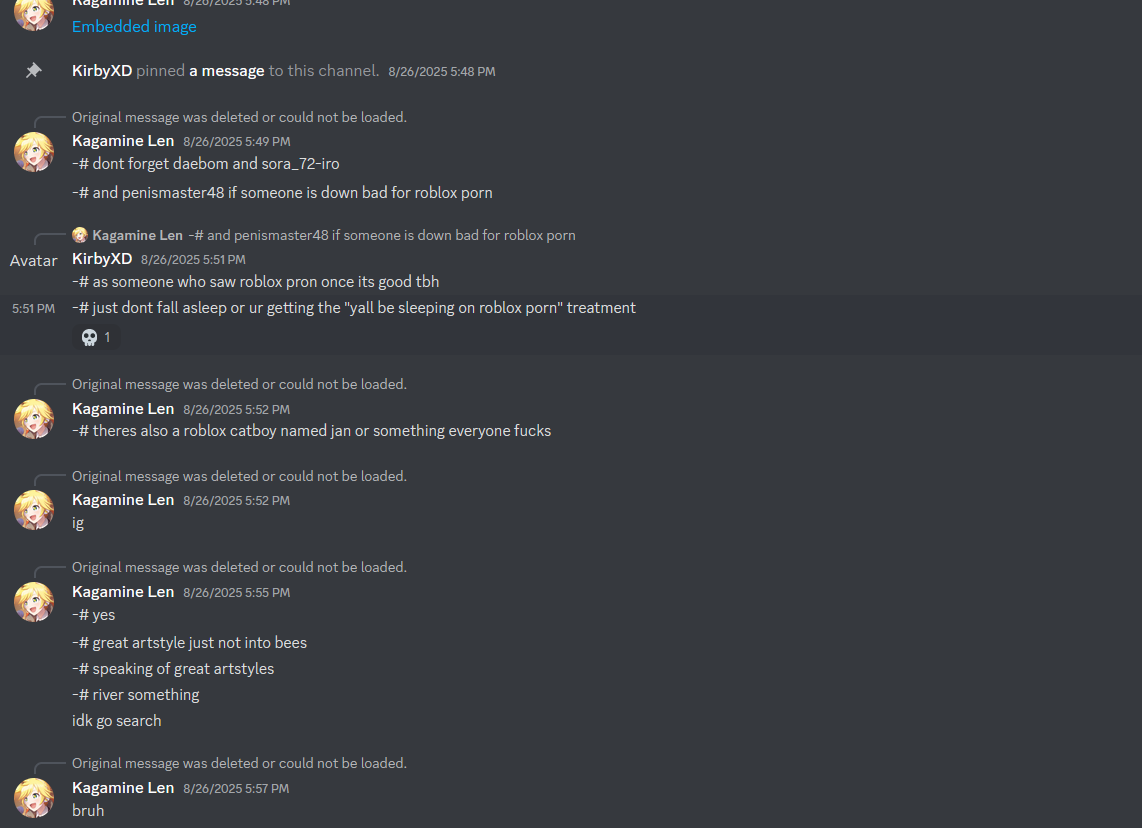Click the 8/26/2025 5:48 PM pin timestamp
This screenshot has width=1142, height=828.
point(441,71)
